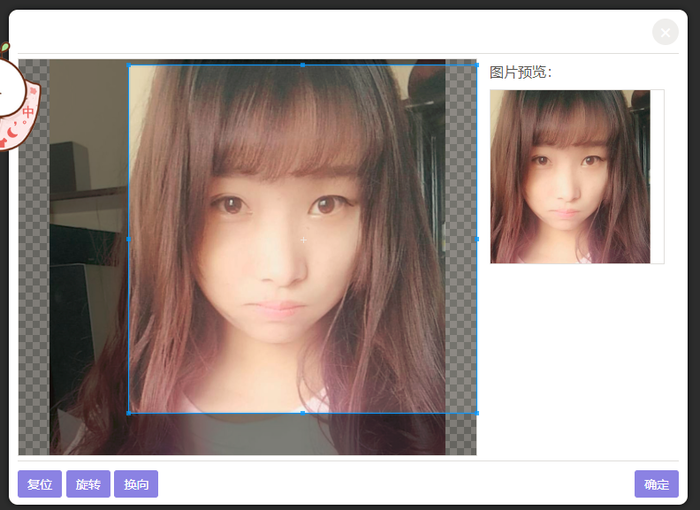This screenshot has height=510, width=700.
Task: Confirm the crop with 确定
Action: tap(656, 484)
